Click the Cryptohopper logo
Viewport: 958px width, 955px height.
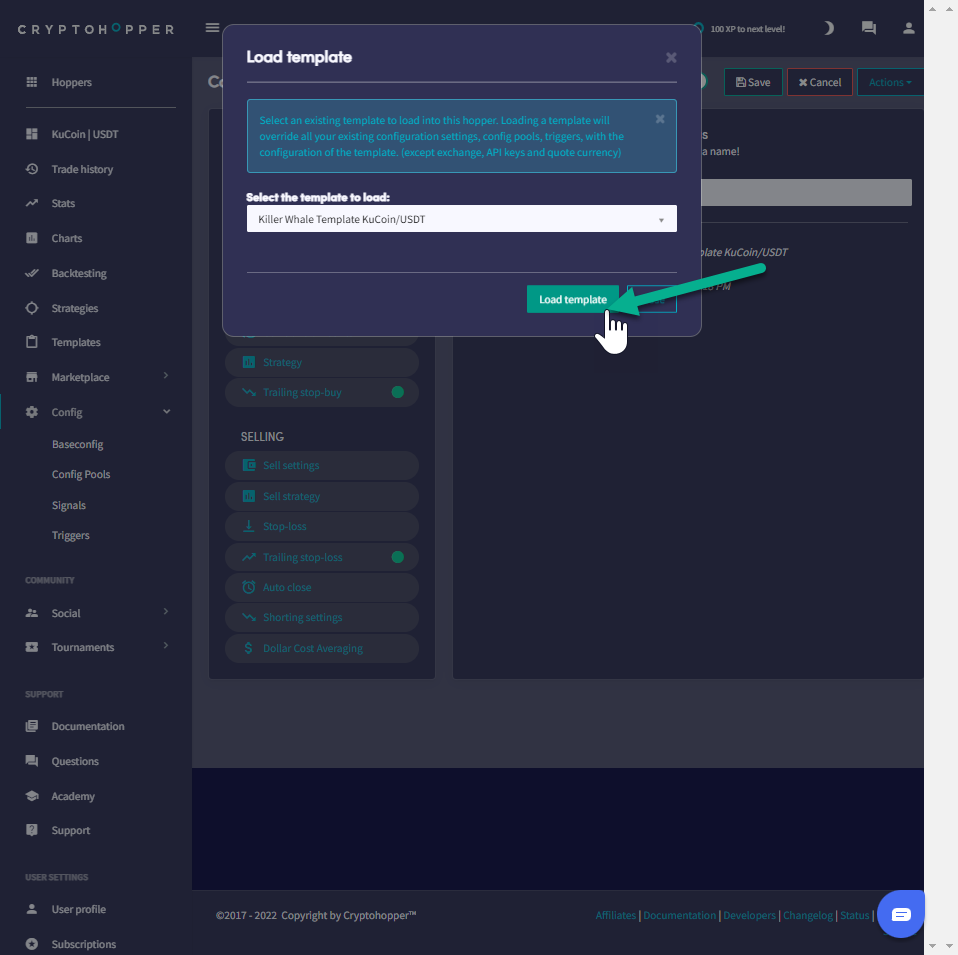(96, 29)
